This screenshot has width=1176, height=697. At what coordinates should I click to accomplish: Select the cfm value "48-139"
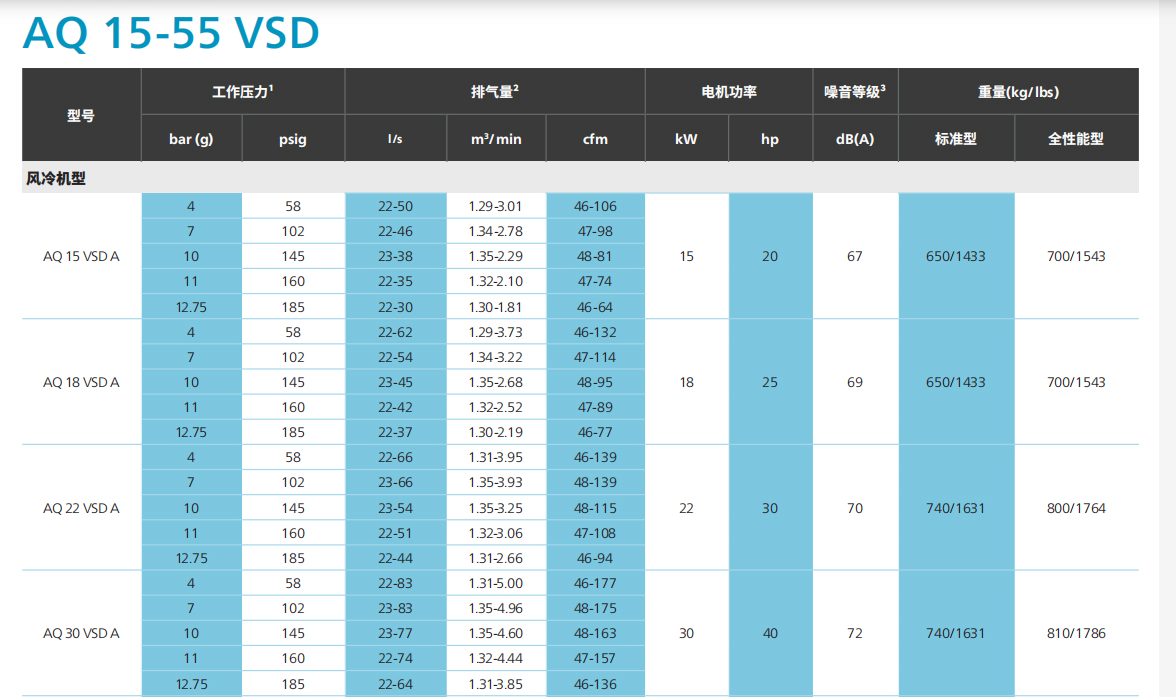click(596, 482)
